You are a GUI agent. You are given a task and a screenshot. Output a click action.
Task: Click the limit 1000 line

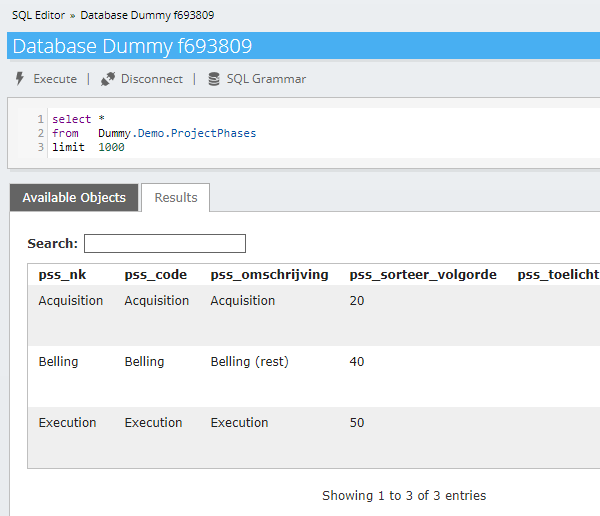point(88,147)
